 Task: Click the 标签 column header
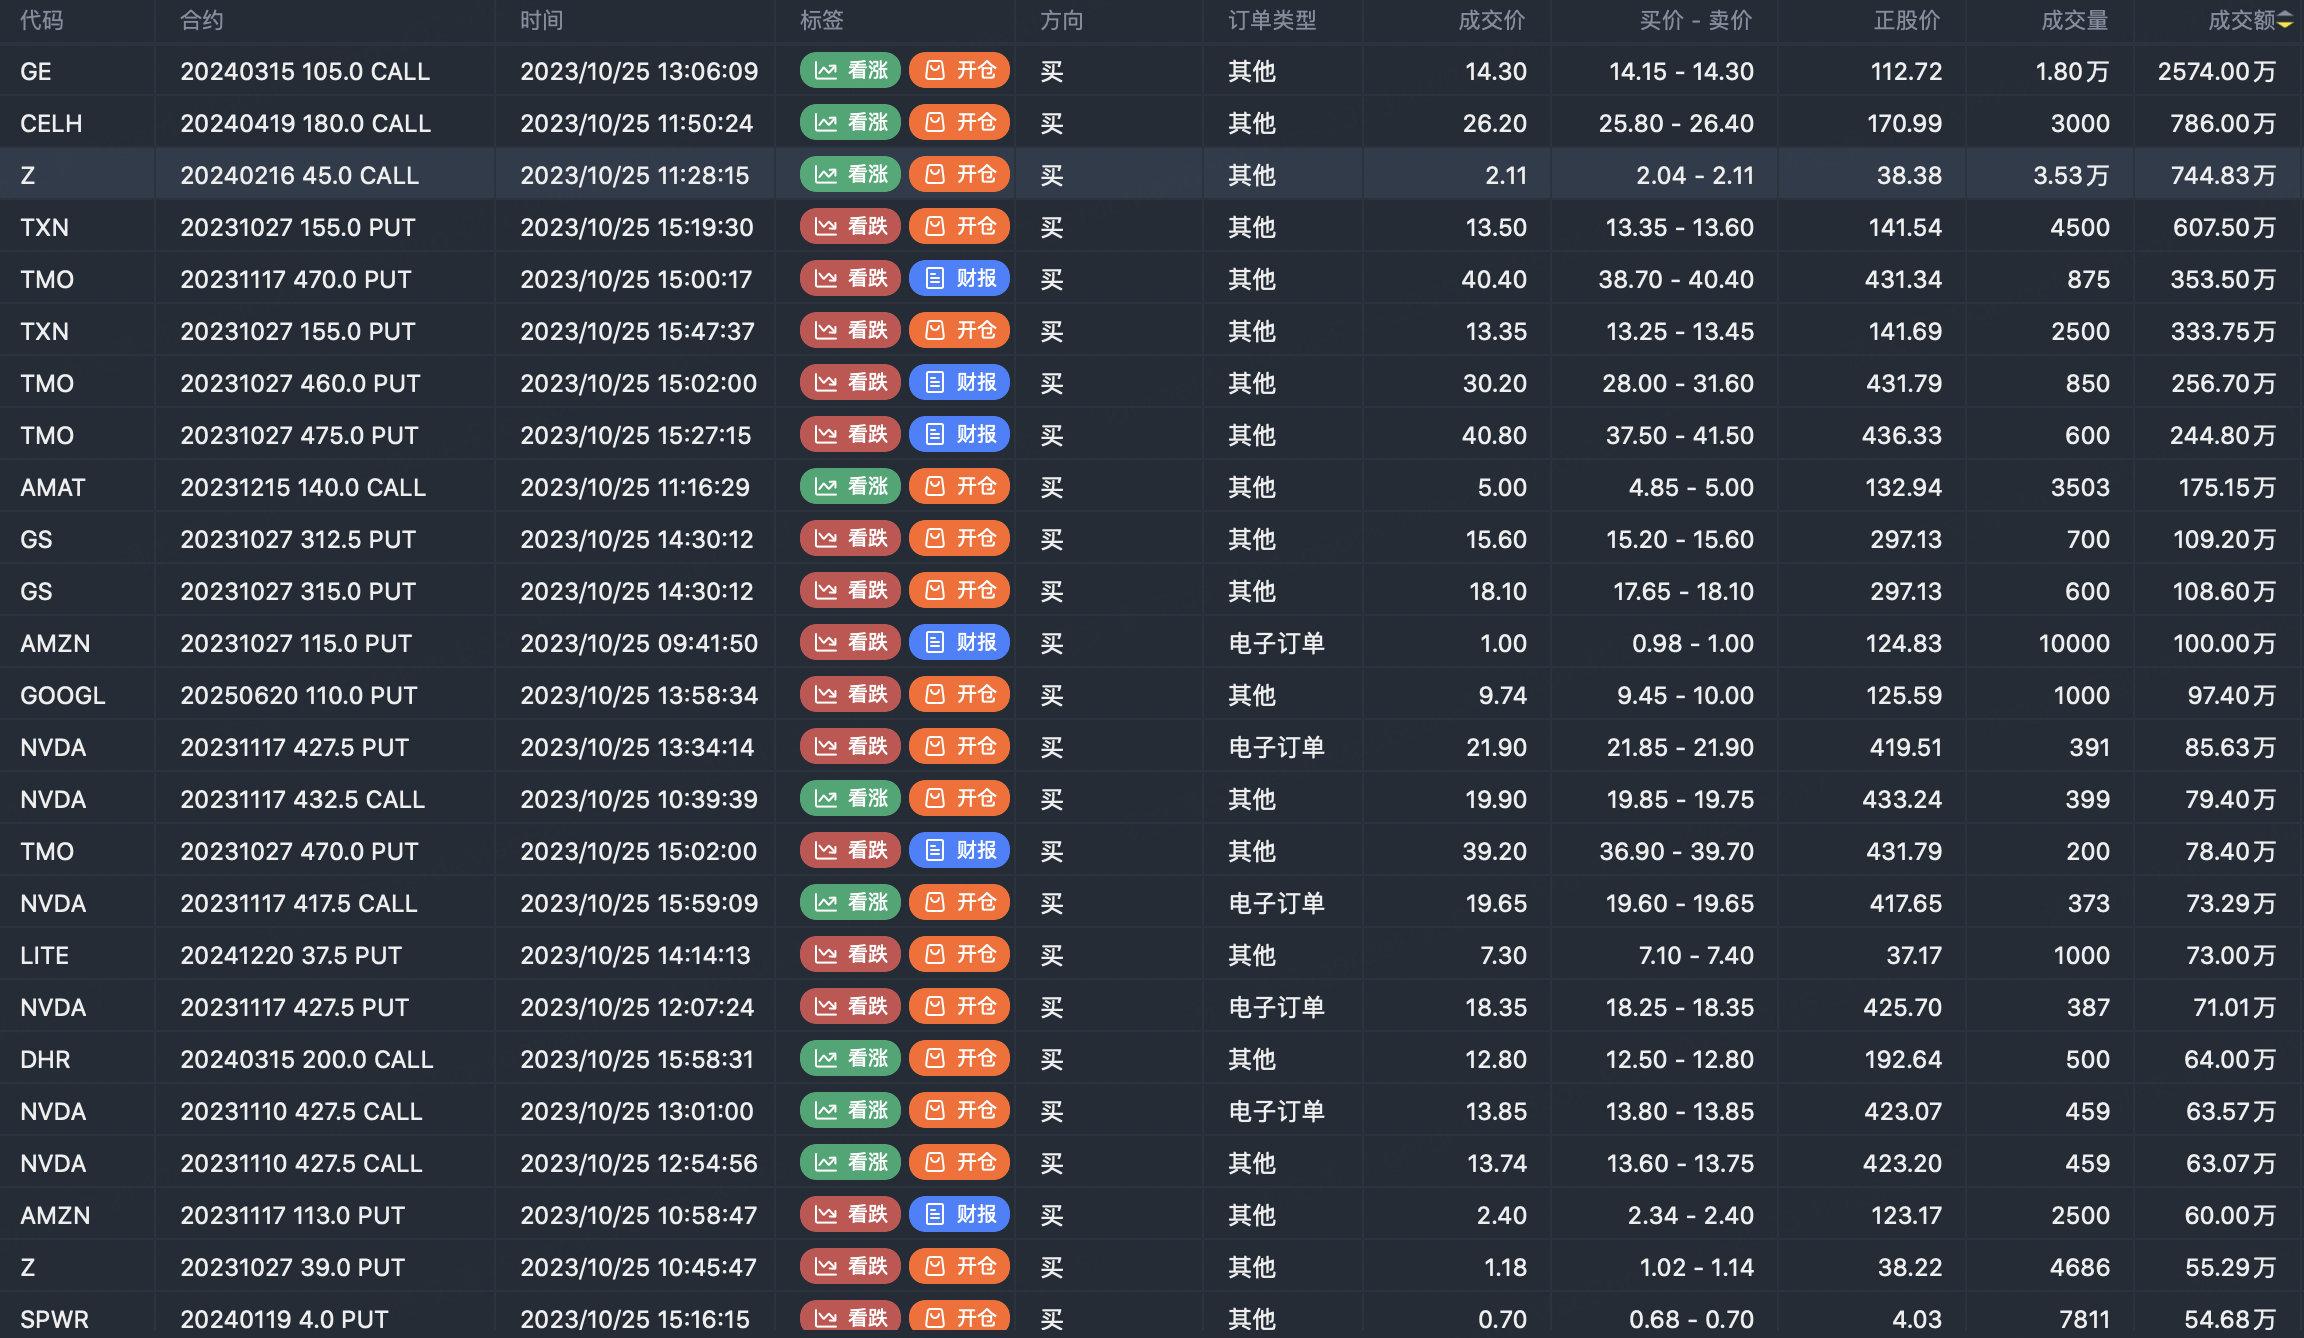point(822,21)
